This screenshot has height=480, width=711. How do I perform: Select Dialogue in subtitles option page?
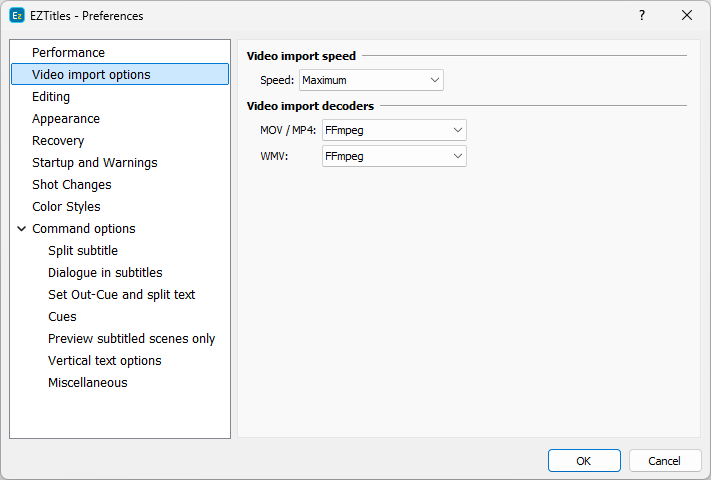coord(105,273)
